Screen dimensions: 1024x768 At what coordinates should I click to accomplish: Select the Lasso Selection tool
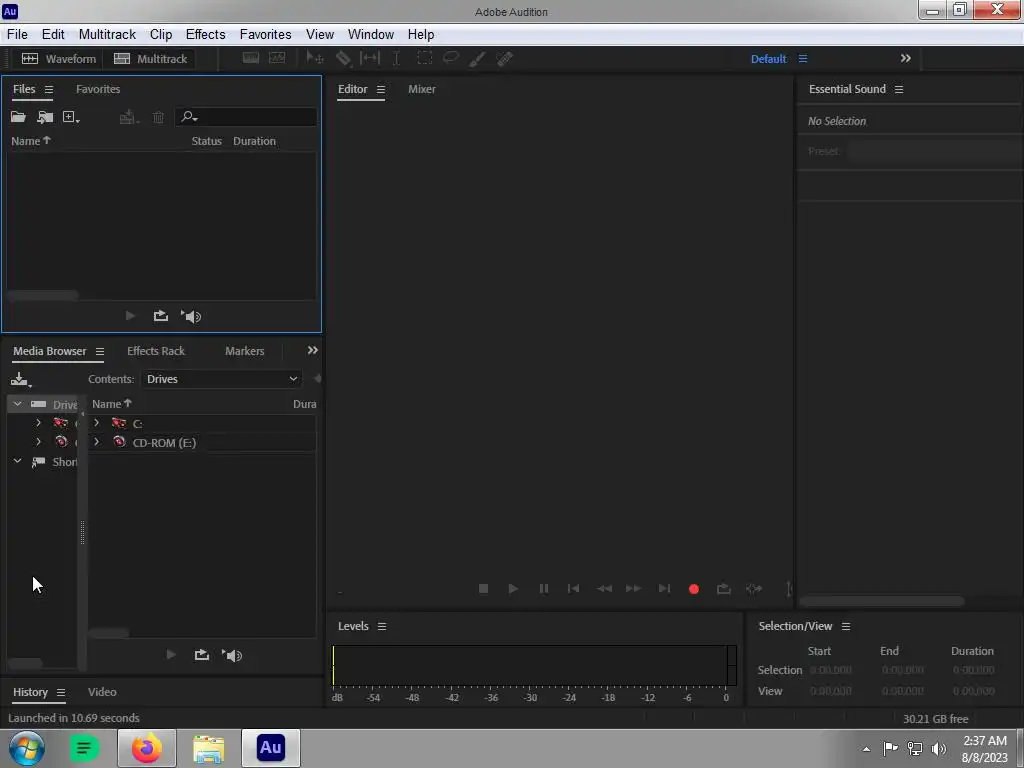[x=451, y=58]
